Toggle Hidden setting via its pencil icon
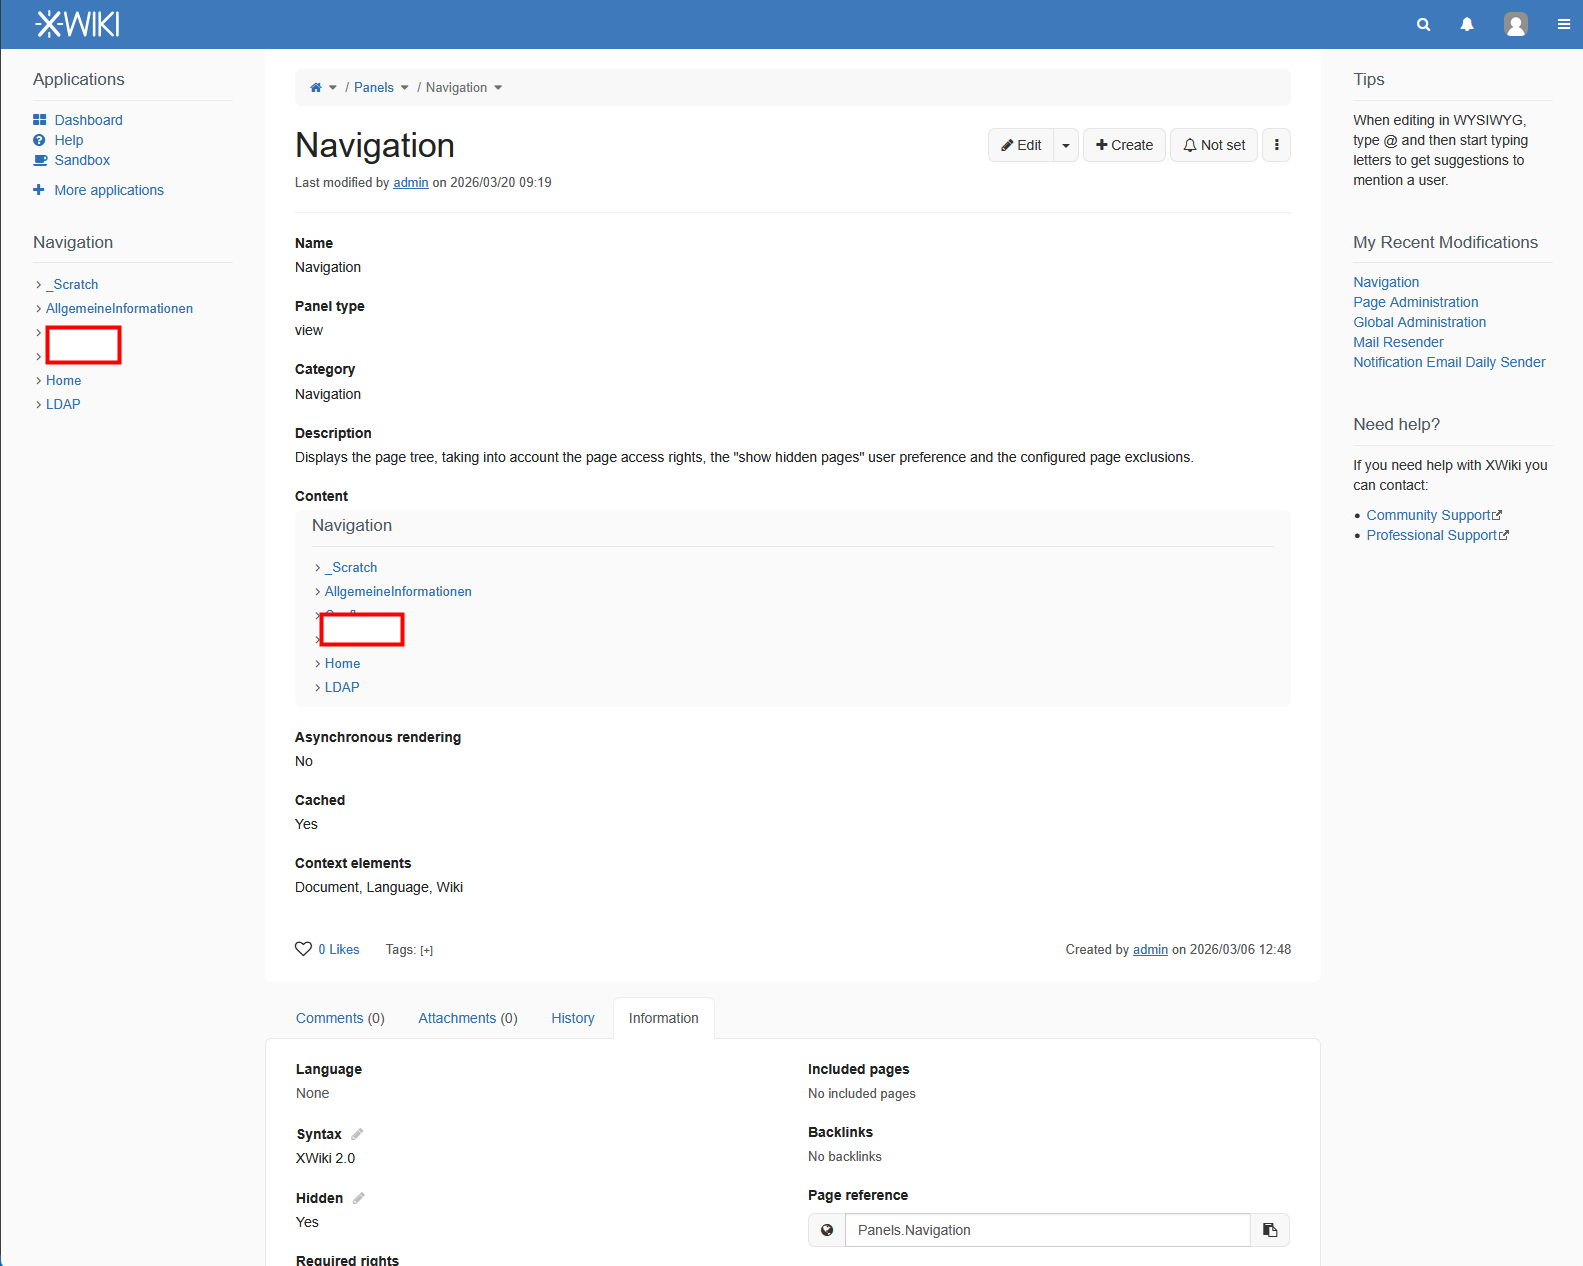 [x=358, y=1198]
